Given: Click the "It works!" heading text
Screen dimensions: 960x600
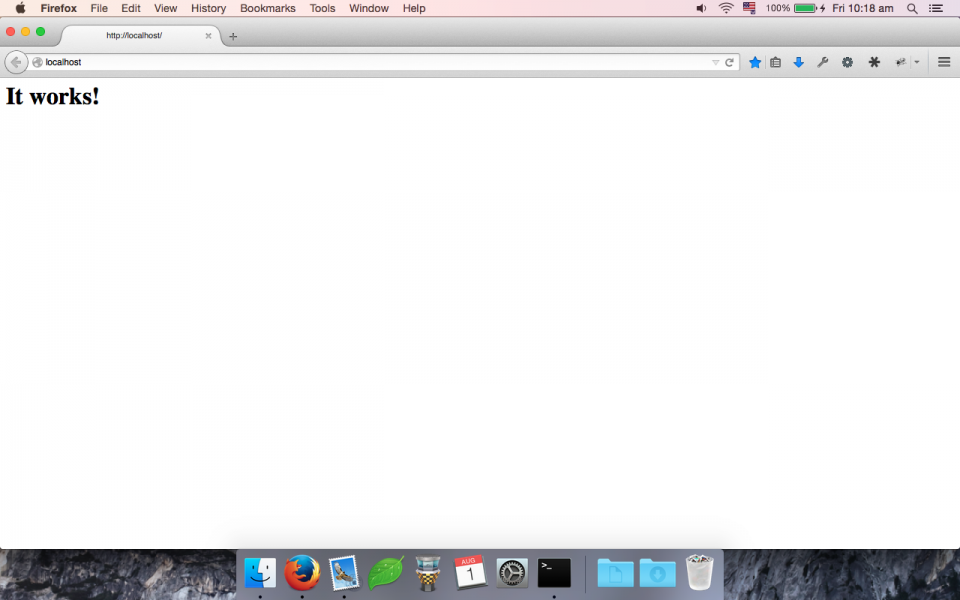Looking at the screenshot, I should [x=53, y=97].
